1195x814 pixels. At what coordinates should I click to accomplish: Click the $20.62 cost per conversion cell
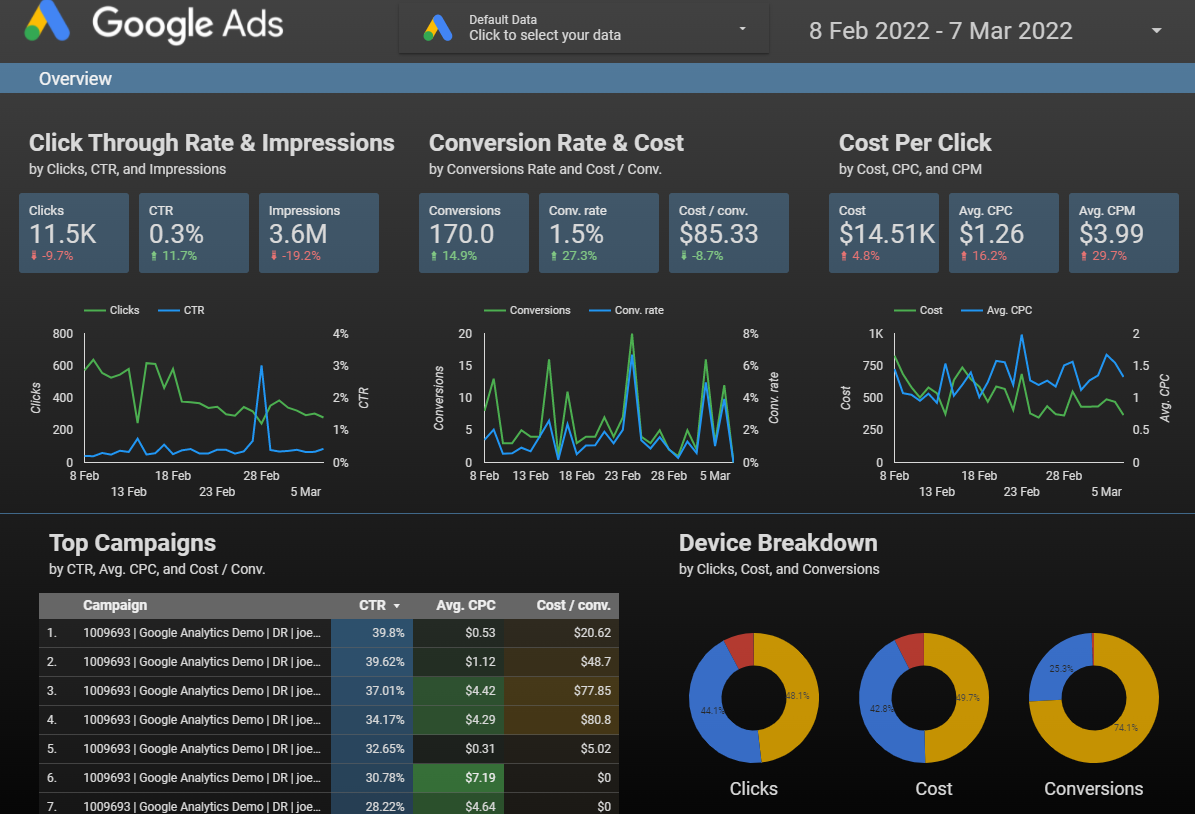(561, 633)
